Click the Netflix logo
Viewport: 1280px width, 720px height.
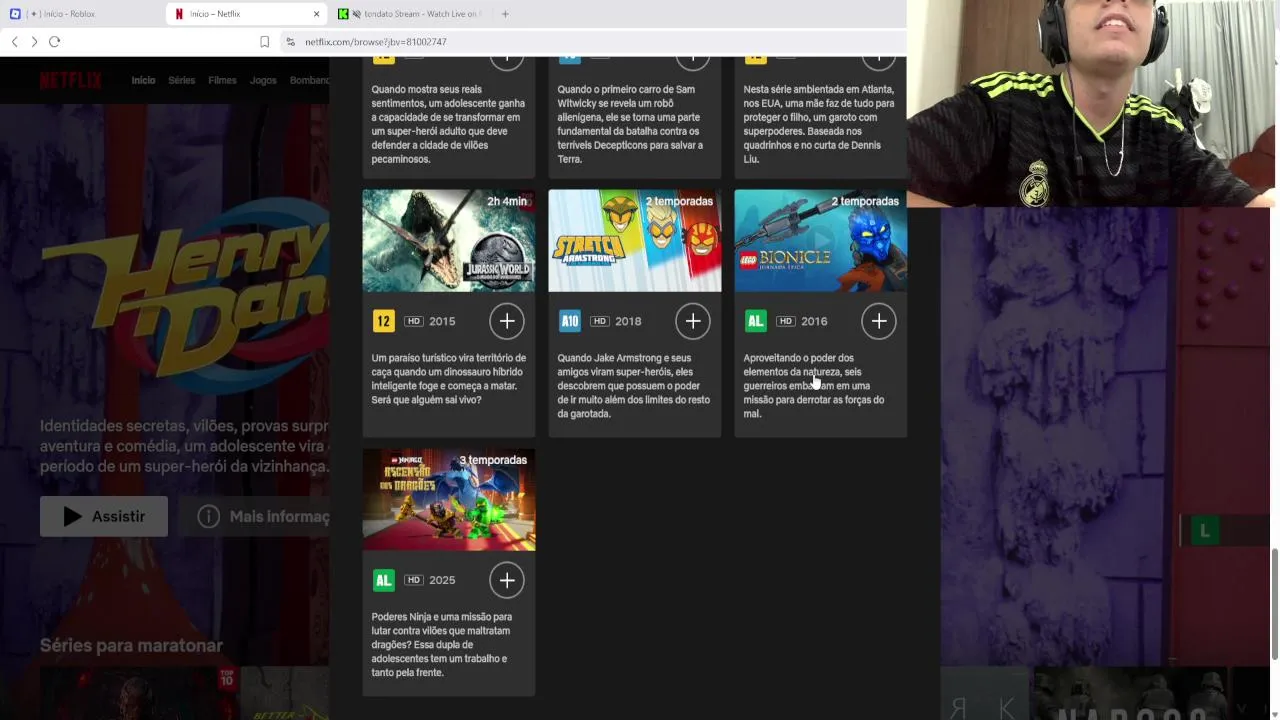click(x=70, y=81)
